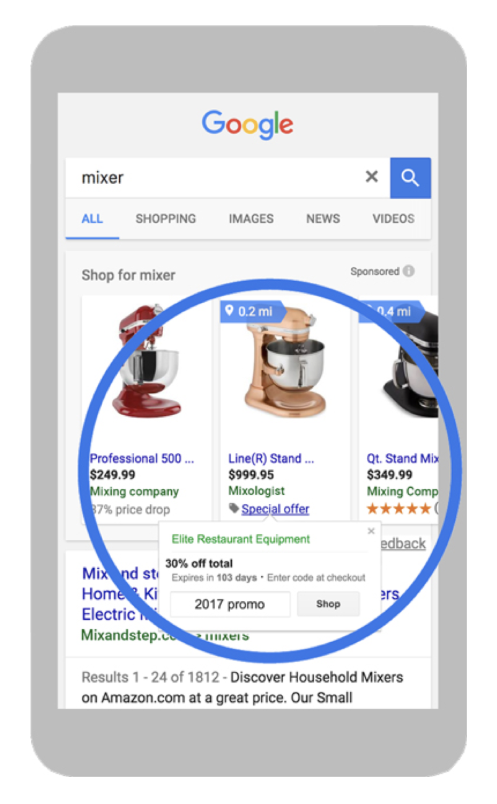The height and width of the screenshot is (804, 497).
Task: Click the Qt. Stand Mixer product title
Action: 402,458
